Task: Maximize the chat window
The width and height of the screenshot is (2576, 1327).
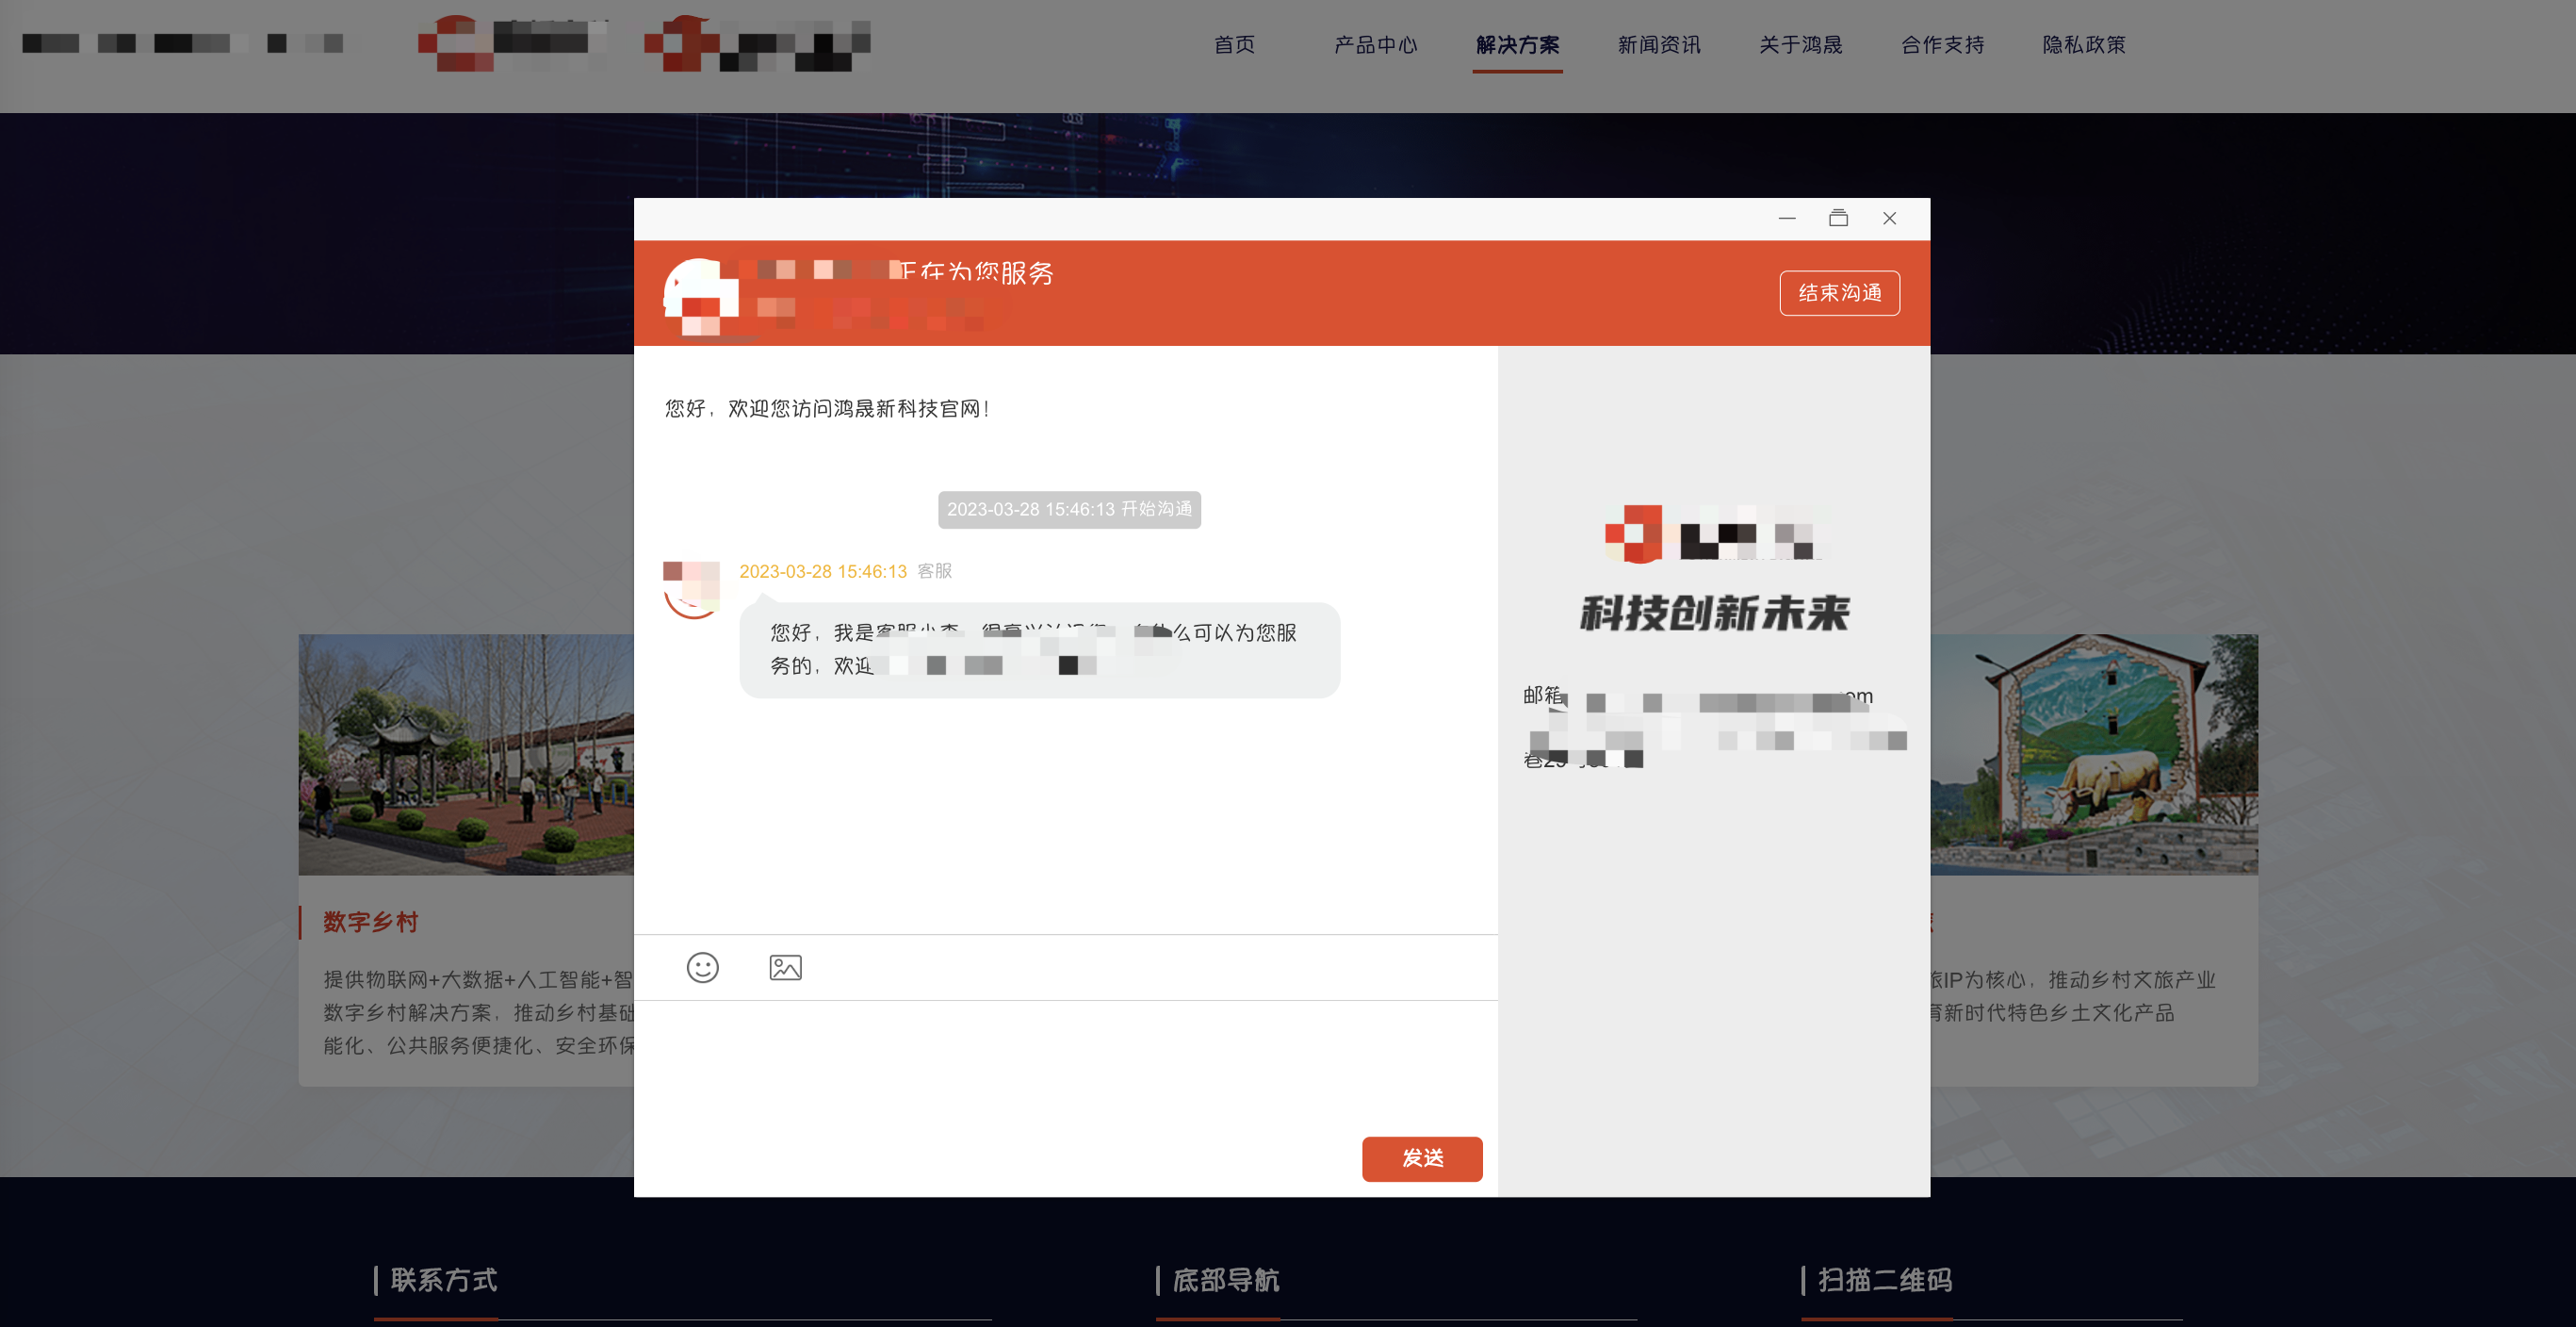Action: click(1838, 218)
